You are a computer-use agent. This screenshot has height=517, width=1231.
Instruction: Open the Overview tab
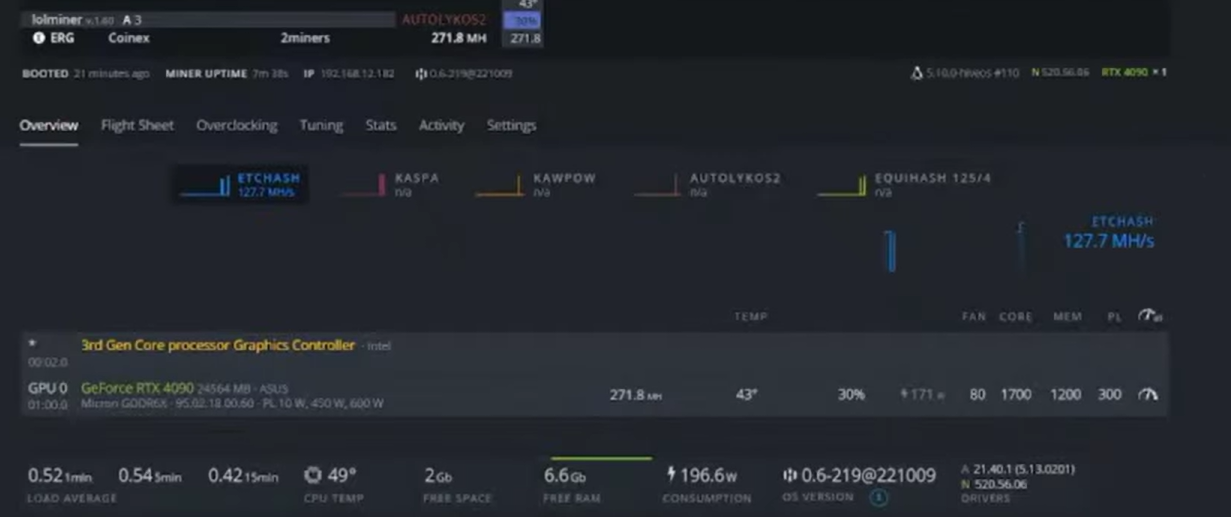point(49,125)
